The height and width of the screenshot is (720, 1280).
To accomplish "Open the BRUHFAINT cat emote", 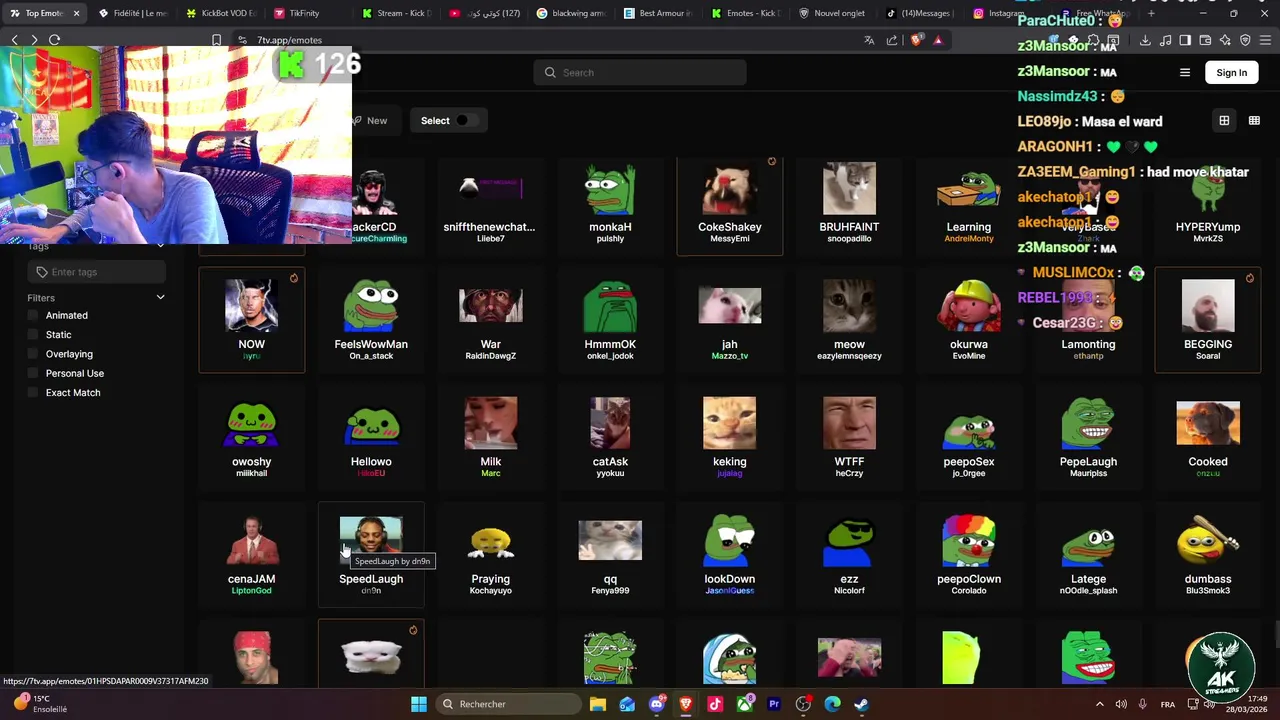I will 849,205.
